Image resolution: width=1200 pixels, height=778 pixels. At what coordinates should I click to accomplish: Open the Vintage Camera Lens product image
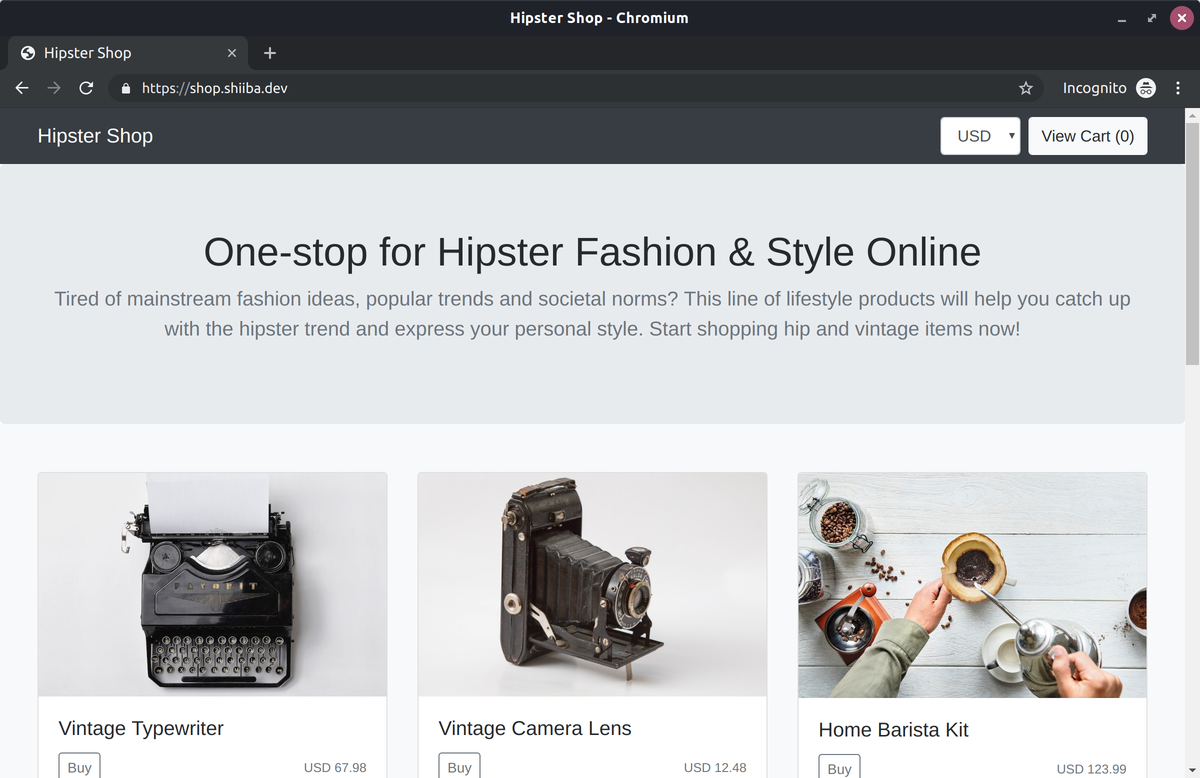click(x=592, y=585)
